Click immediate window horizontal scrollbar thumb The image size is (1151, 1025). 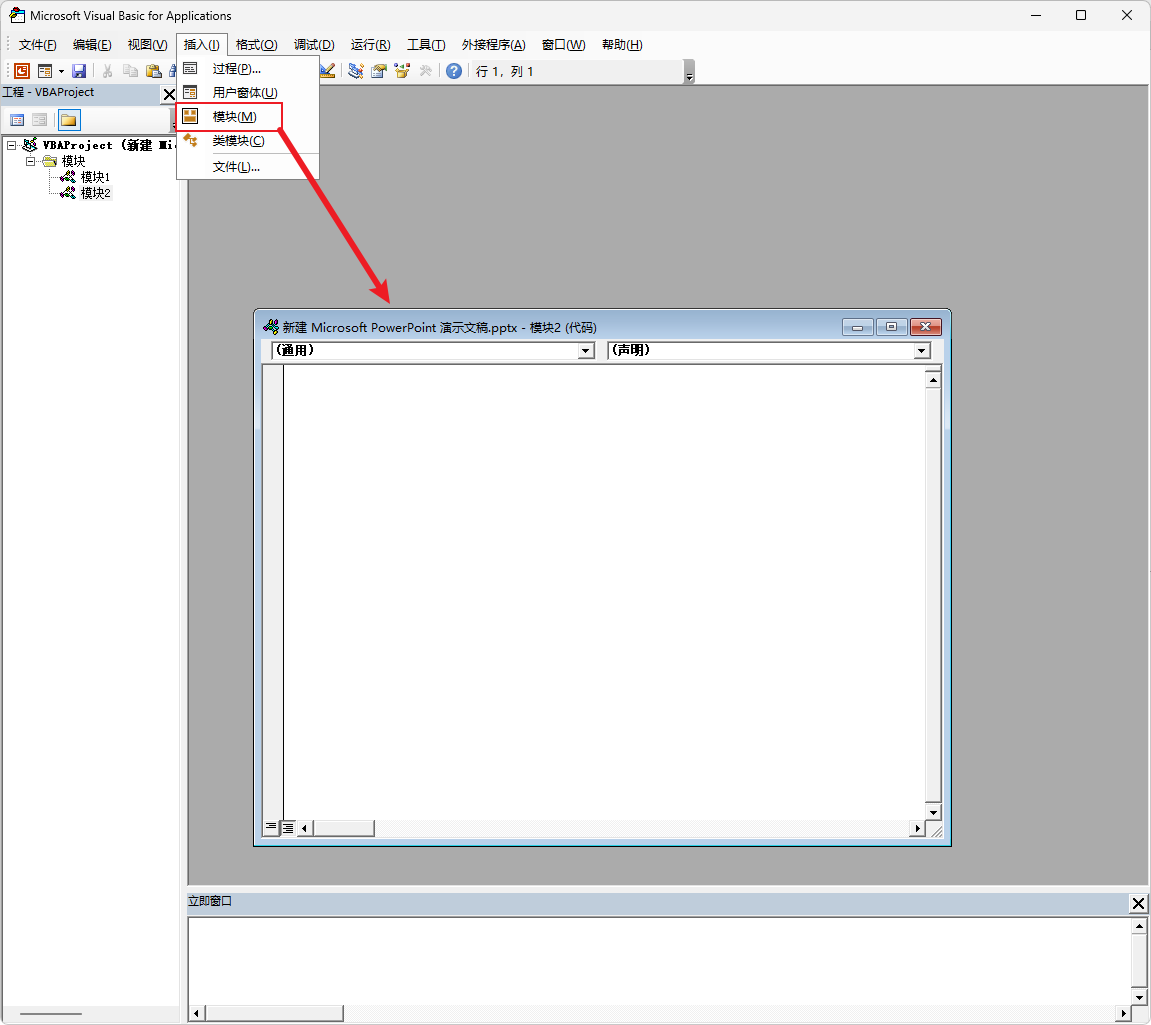[x=274, y=1013]
